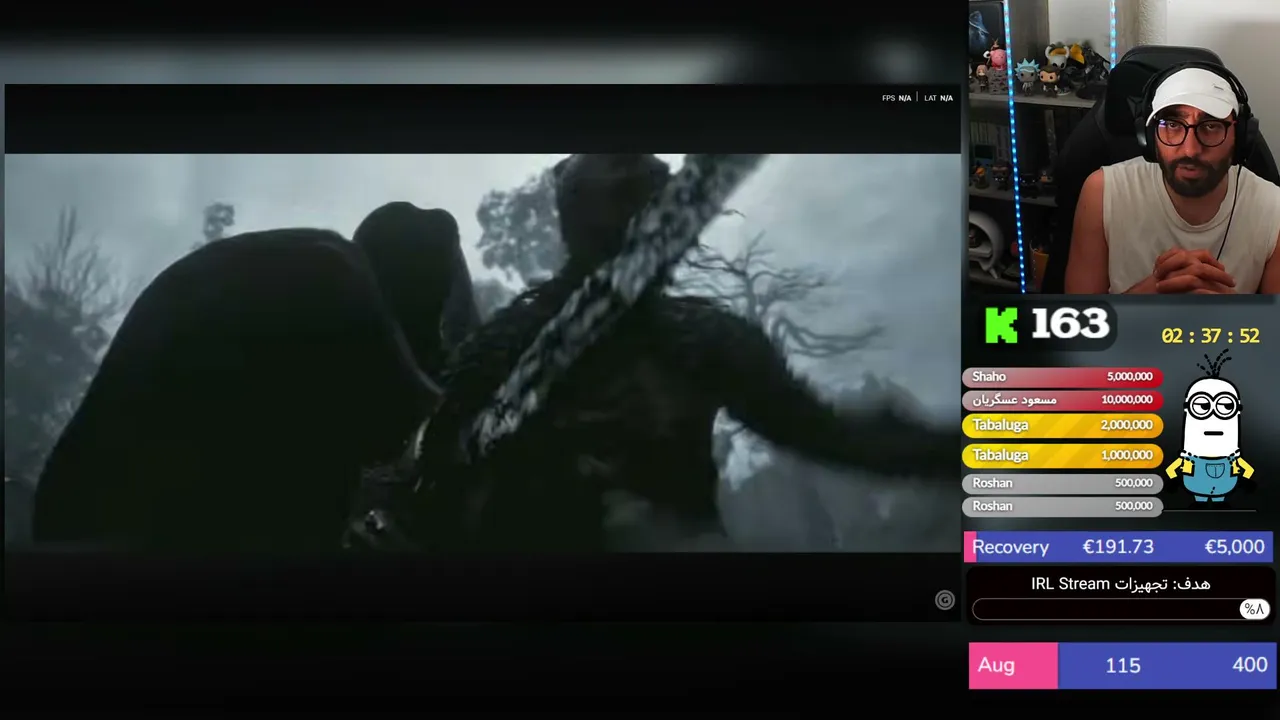Click the IRL Stream goal title
The image size is (1280, 720).
click(1120, 584)
